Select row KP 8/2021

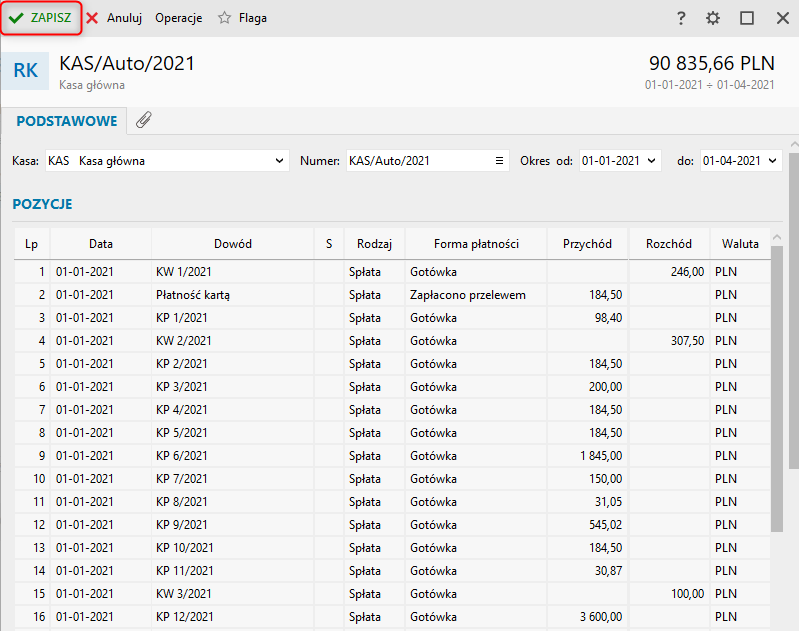coord(392,502)
